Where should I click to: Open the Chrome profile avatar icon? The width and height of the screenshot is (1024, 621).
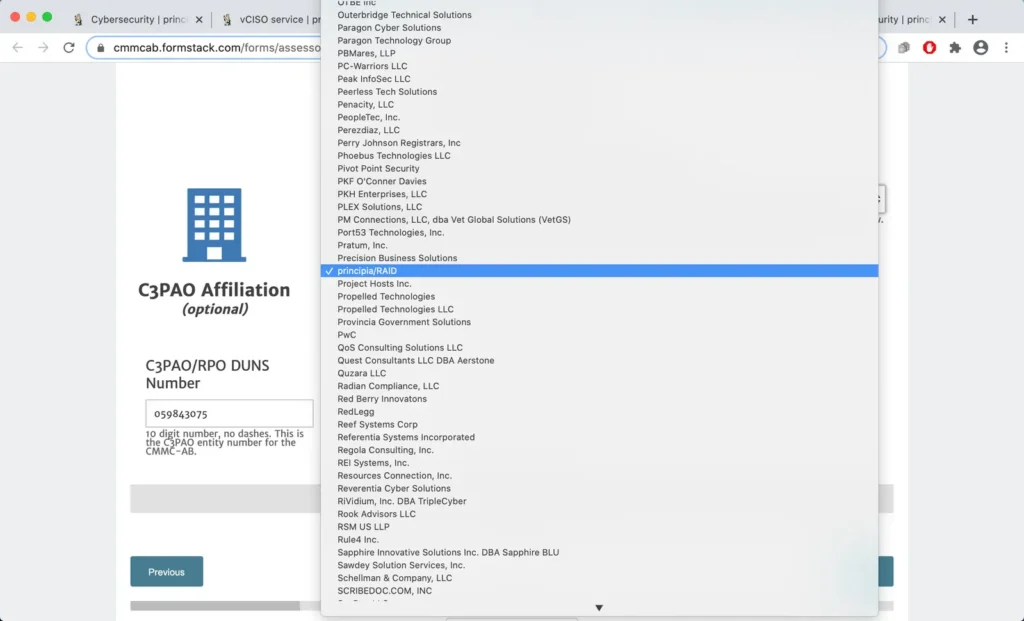coord(980,48)
